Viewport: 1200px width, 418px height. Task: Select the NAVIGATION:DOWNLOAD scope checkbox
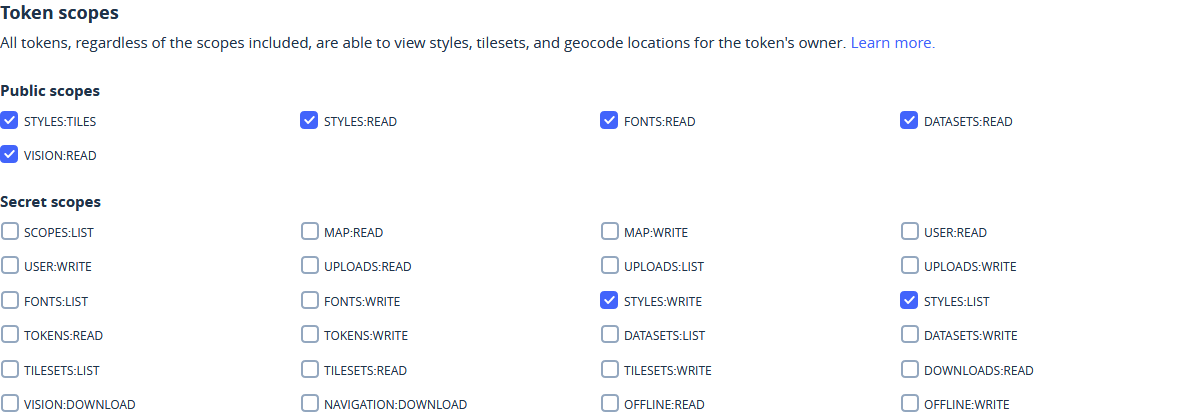[x=309, y=403]
